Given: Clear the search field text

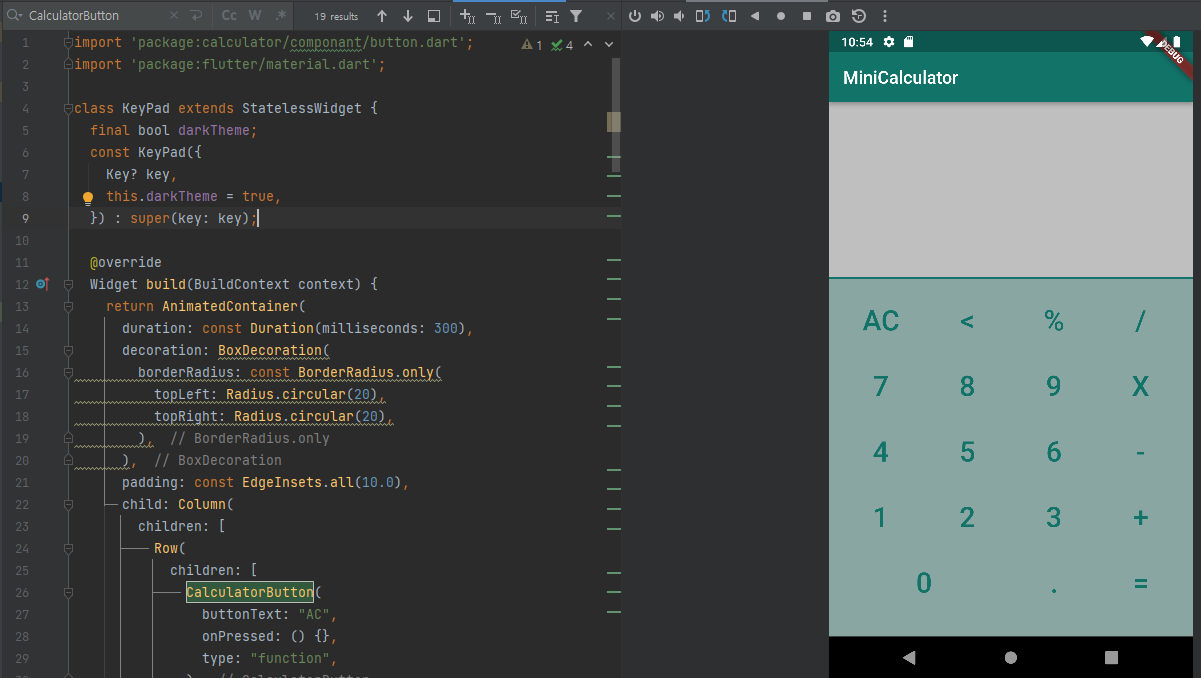Looking at the screenshot, I should 174,16.
